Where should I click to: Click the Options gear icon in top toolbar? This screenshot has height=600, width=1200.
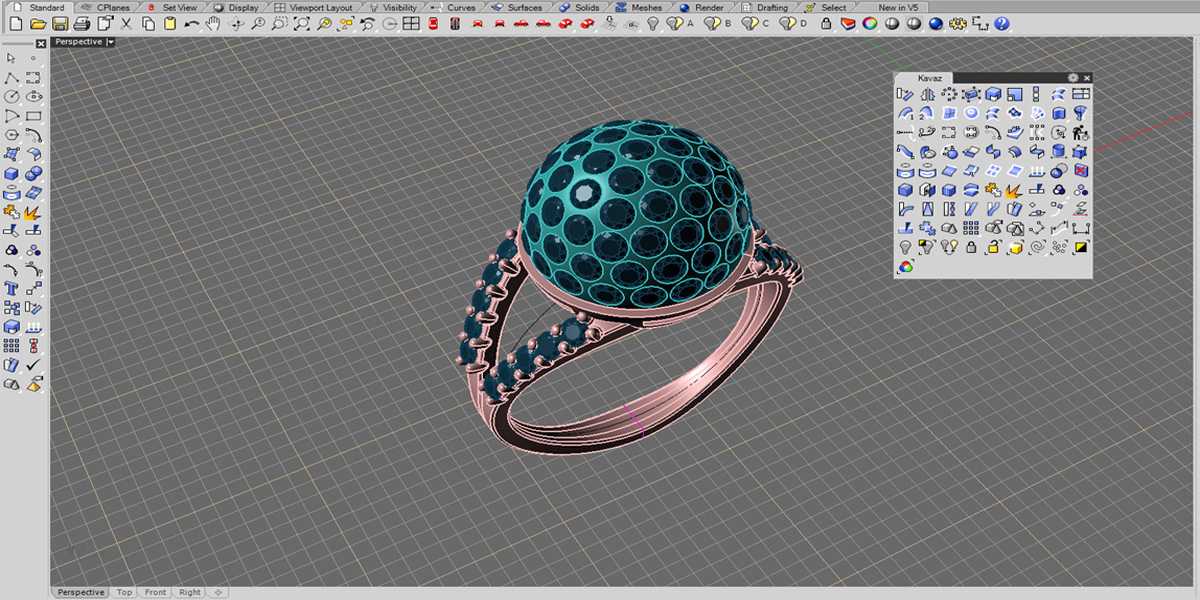coord(958,23)
